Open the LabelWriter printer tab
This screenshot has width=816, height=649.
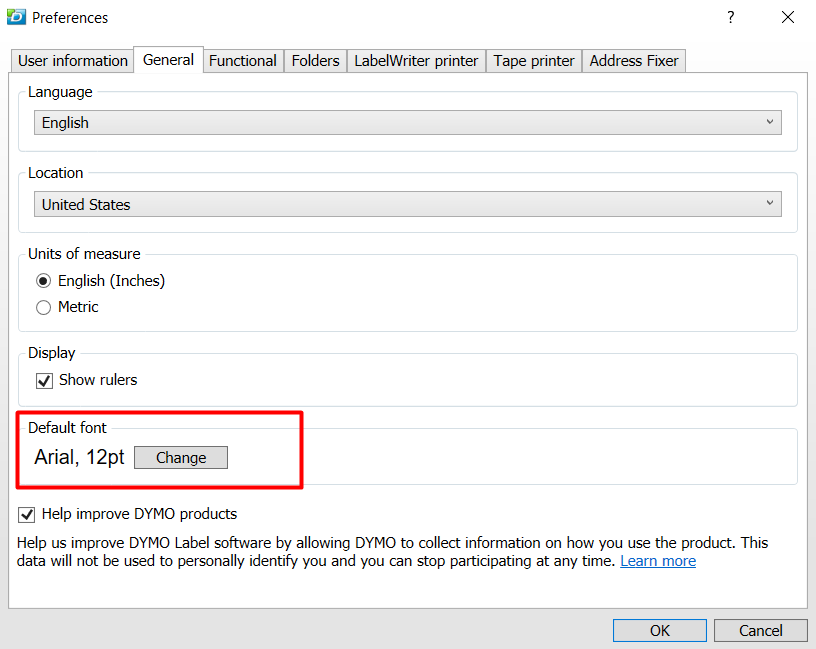[x=416, y=60]
